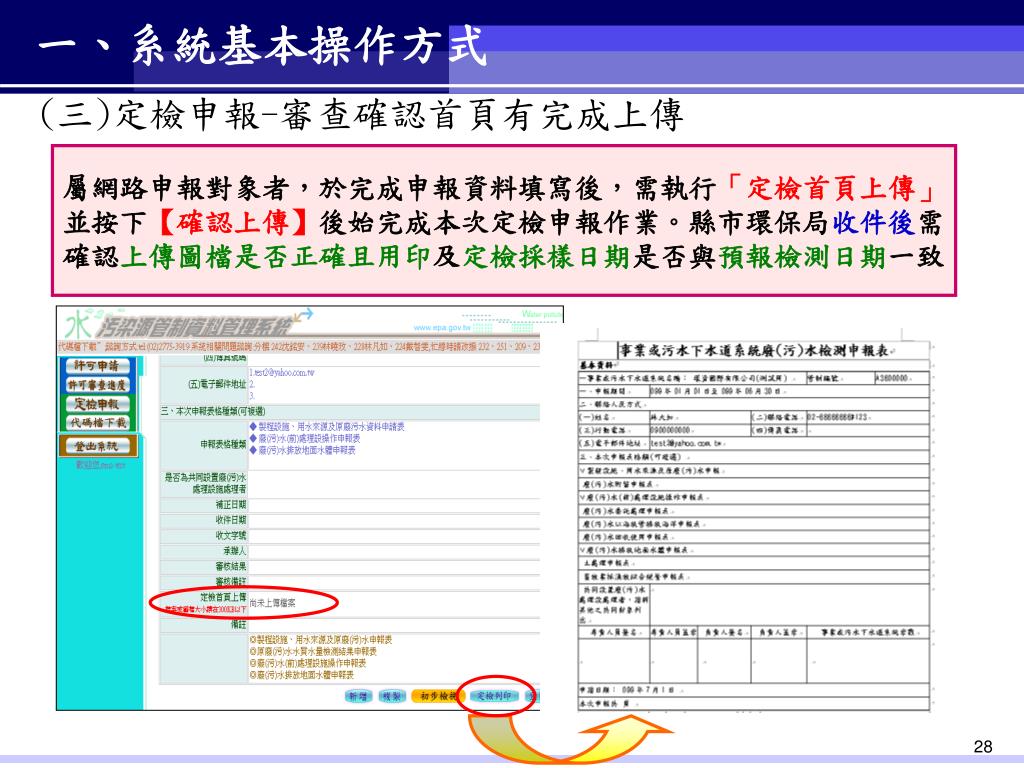This screenshot has width=1024, height=768.
Task: Click the 新增 button
Action: (359, 696)
